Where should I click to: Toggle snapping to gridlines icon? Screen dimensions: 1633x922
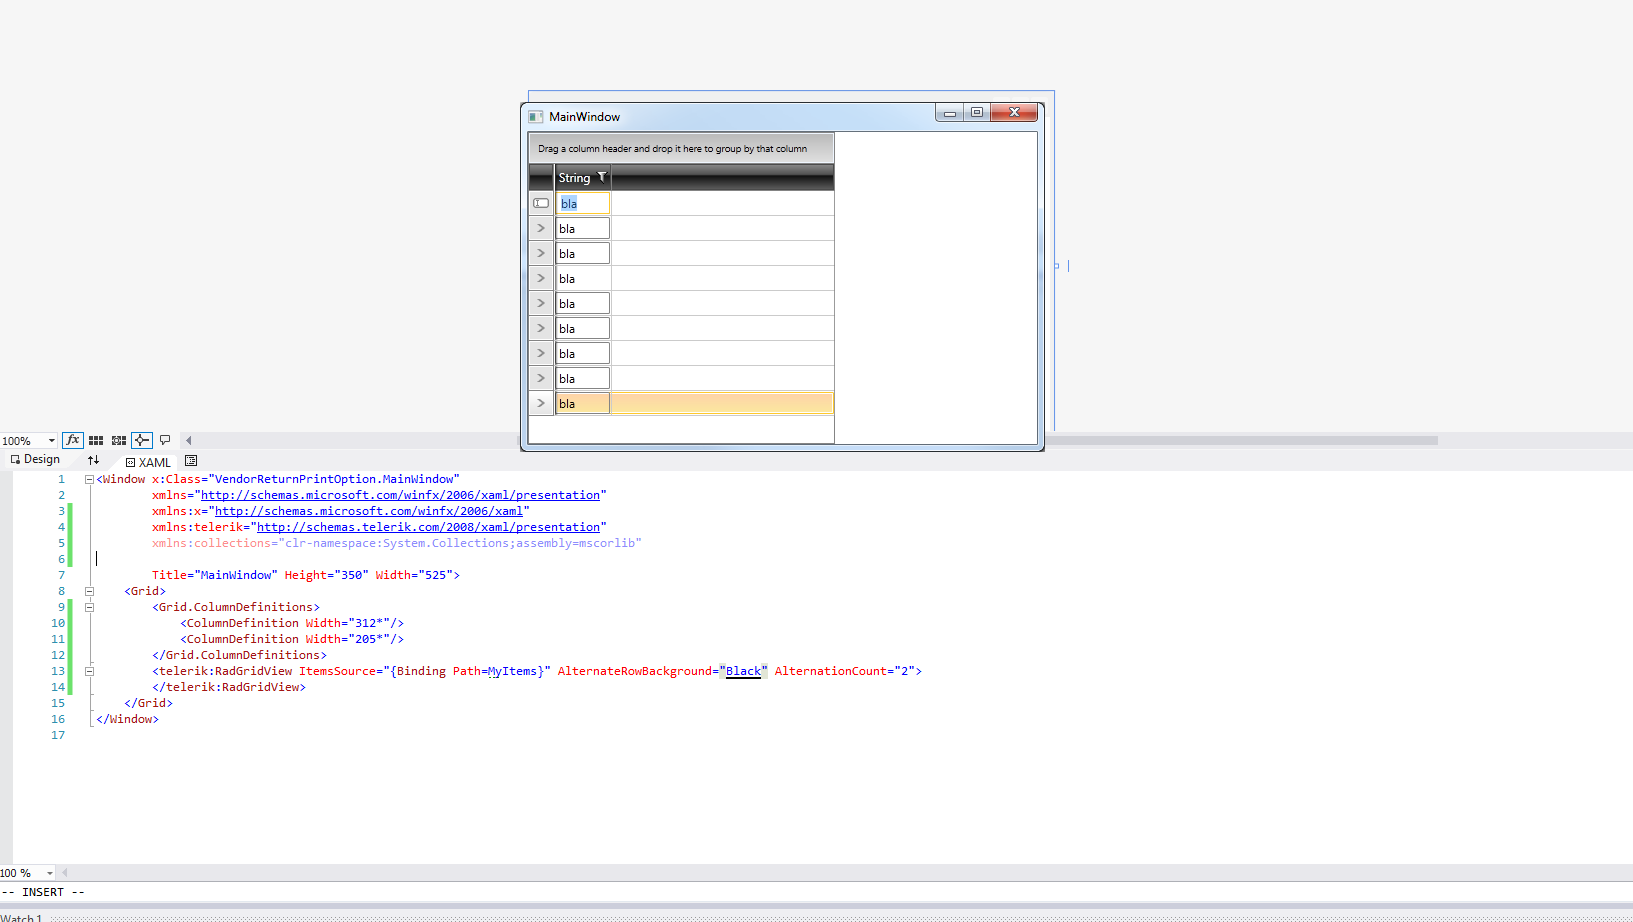[119, 440]
